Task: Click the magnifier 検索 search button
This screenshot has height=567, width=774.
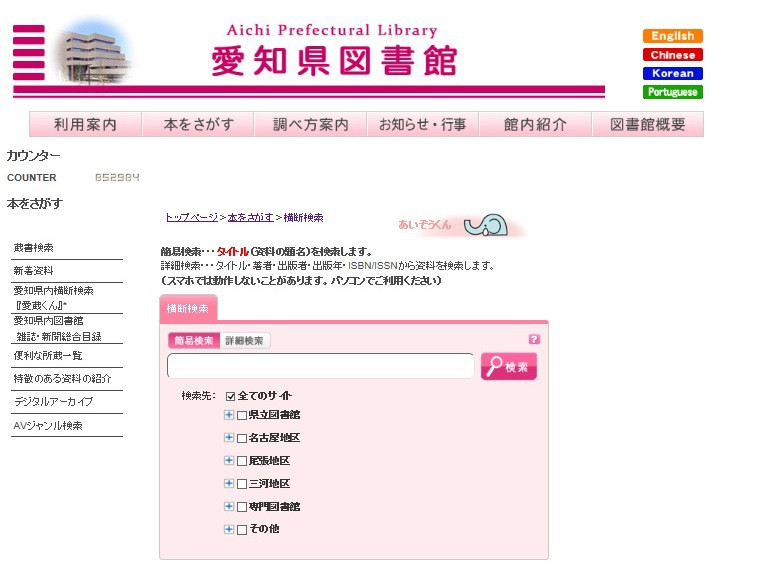Action: pos(508,366)
